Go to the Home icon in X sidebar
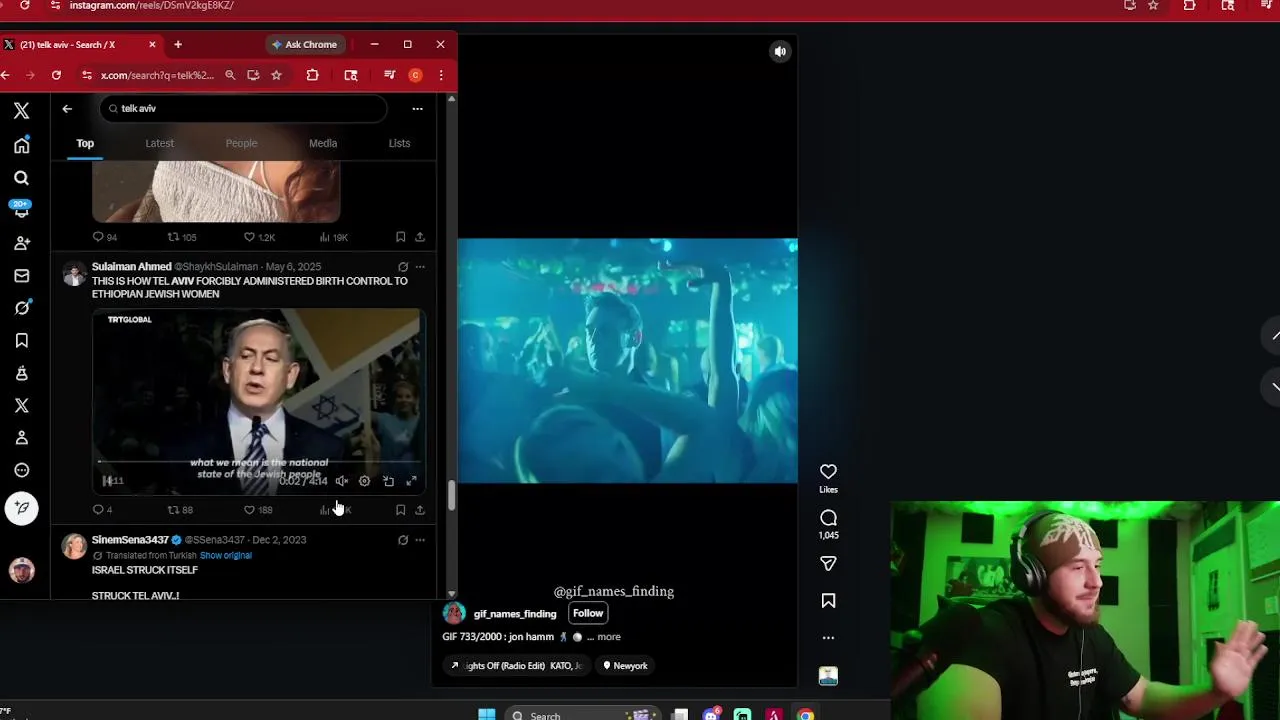The image size is (1280, 720). click(21, 145)
